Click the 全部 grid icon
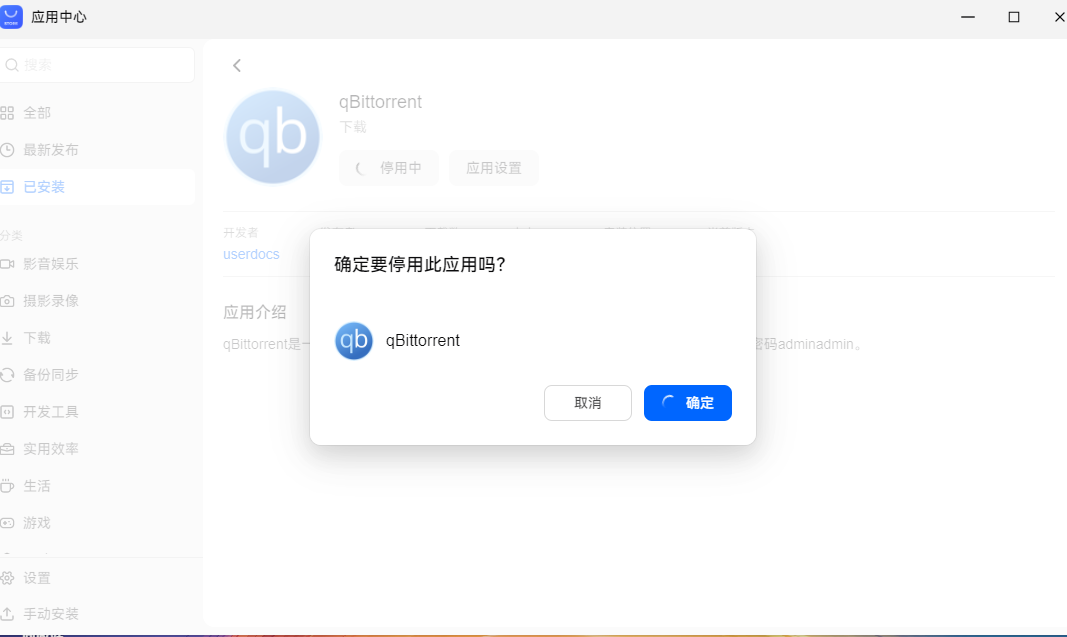Image resolution: width=1067 pixels, height=637 pixels. click(7, 113)
